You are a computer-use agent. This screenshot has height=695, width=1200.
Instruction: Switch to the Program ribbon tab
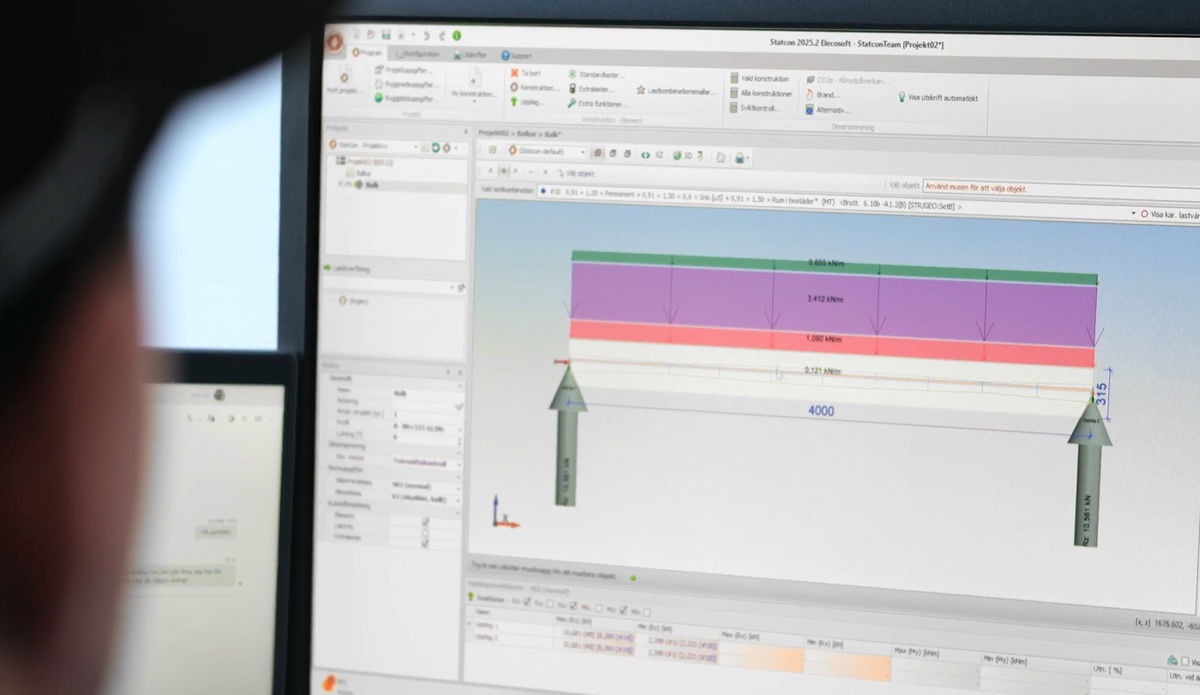pyautogui.click(x=368, y=54)
